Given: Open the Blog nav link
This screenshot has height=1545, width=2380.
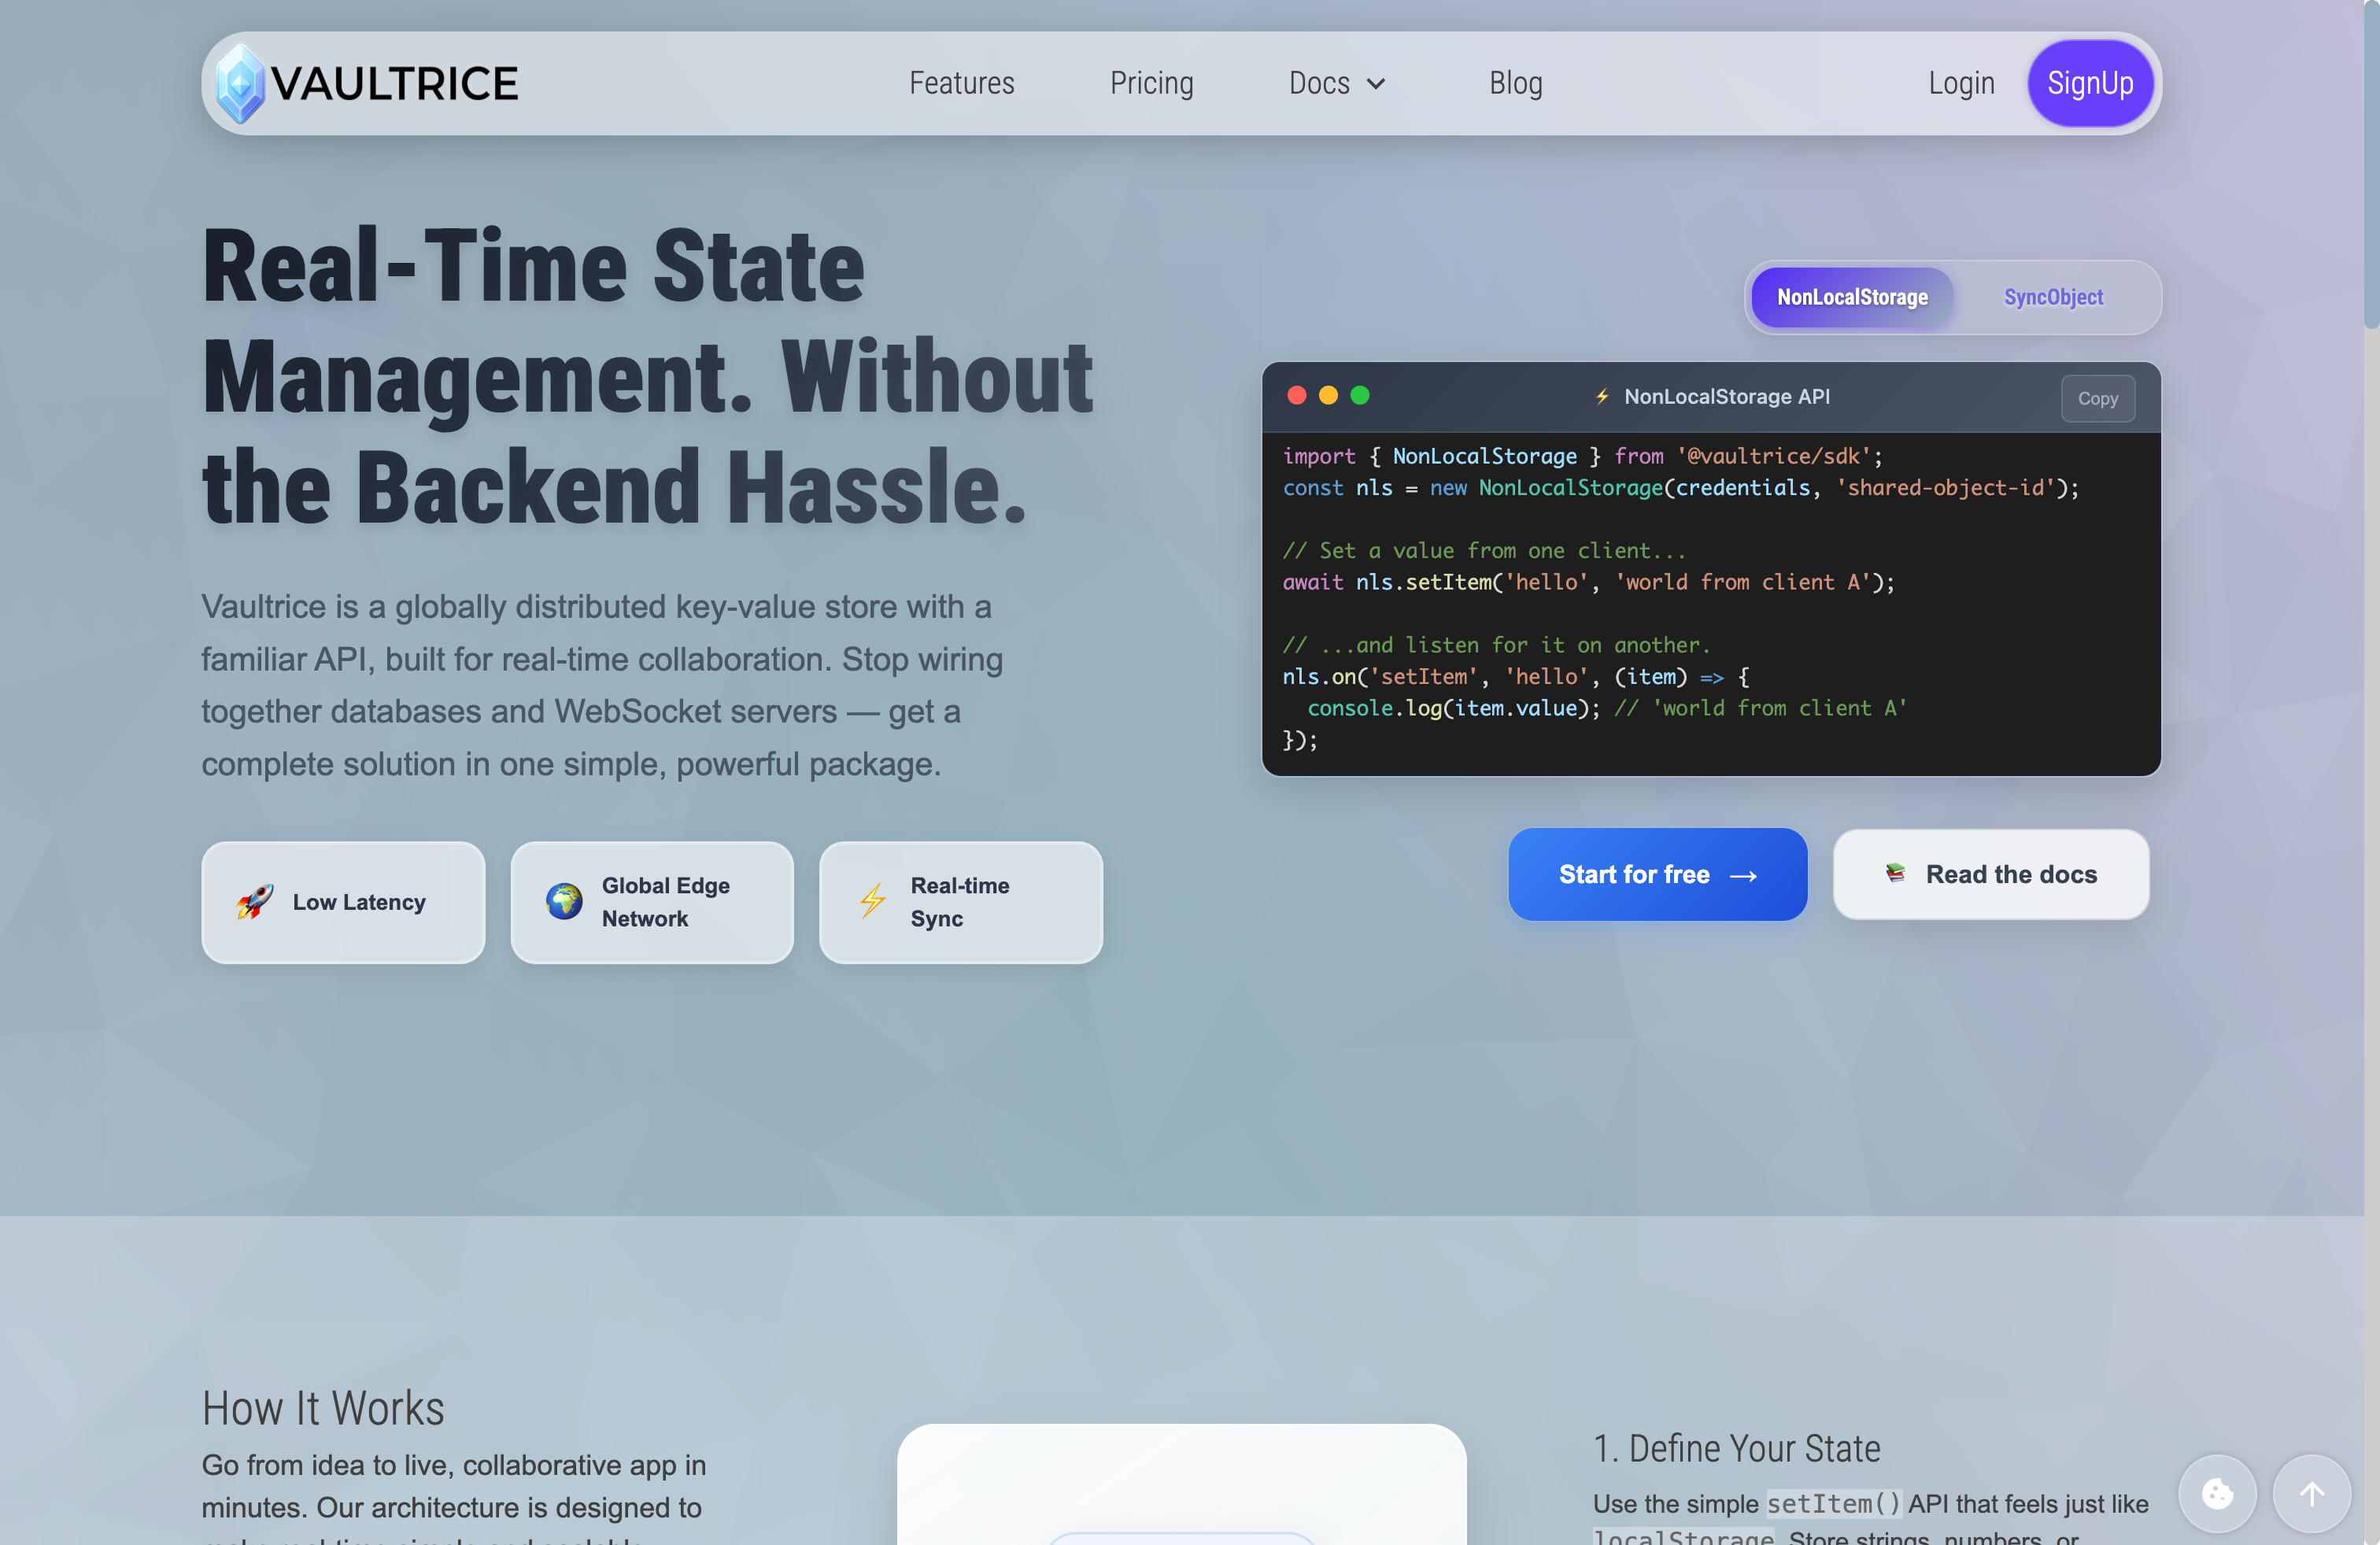Looking at the screenshot, I should (x=1515, y=84).
